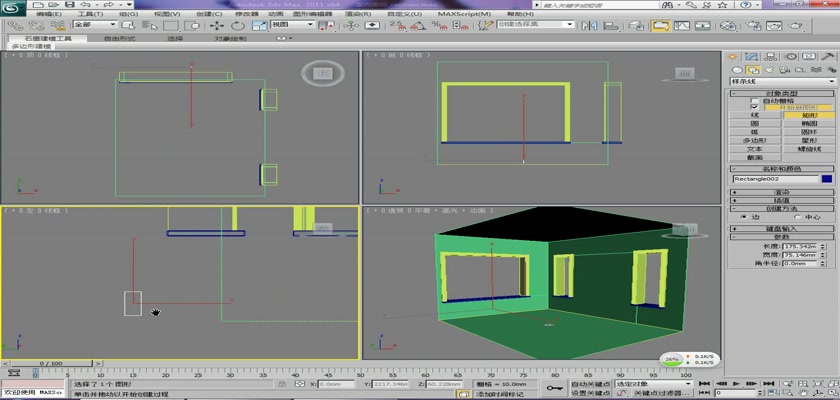This screenshot has width=840, height=400.
Task: Click the 长度 length value field
Action: coord(799,246)
